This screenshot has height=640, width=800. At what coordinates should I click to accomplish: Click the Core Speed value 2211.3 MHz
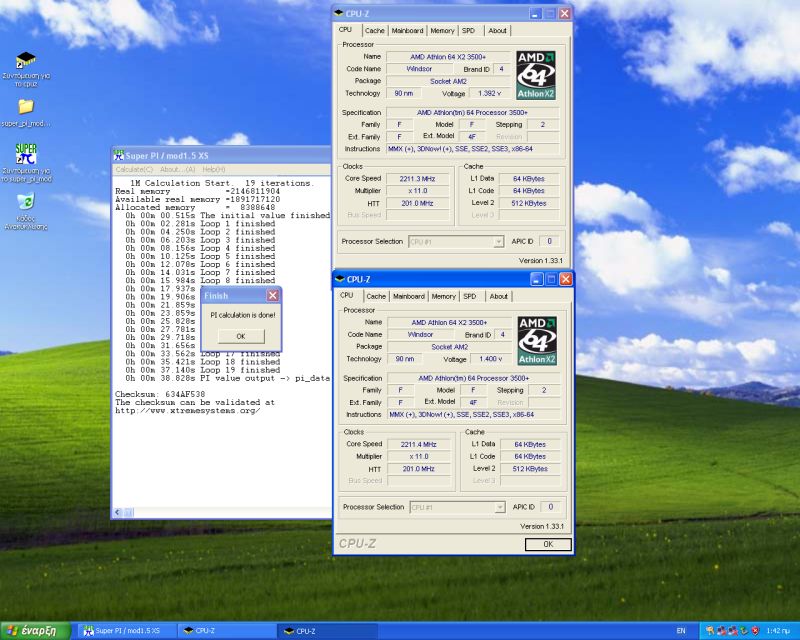pyautogui.click(x=417, y=179)
